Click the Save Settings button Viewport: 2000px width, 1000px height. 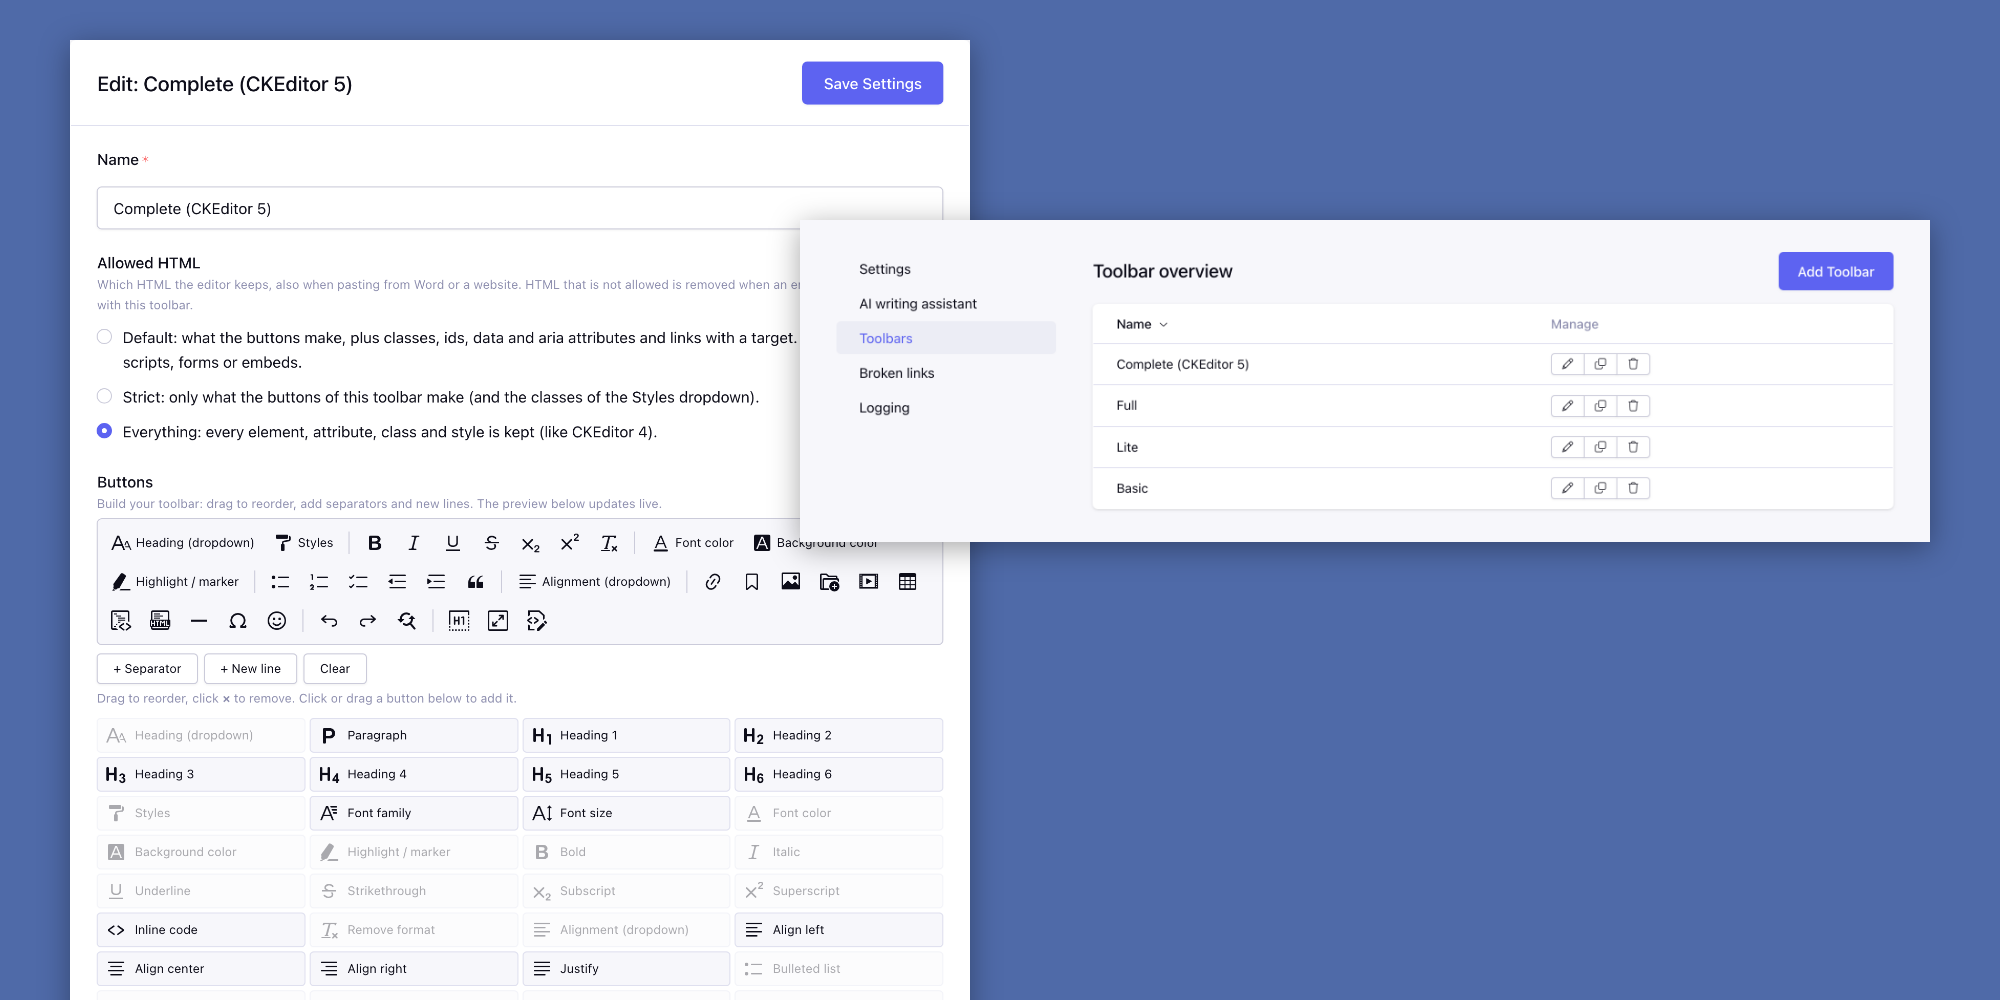(872, 83)
